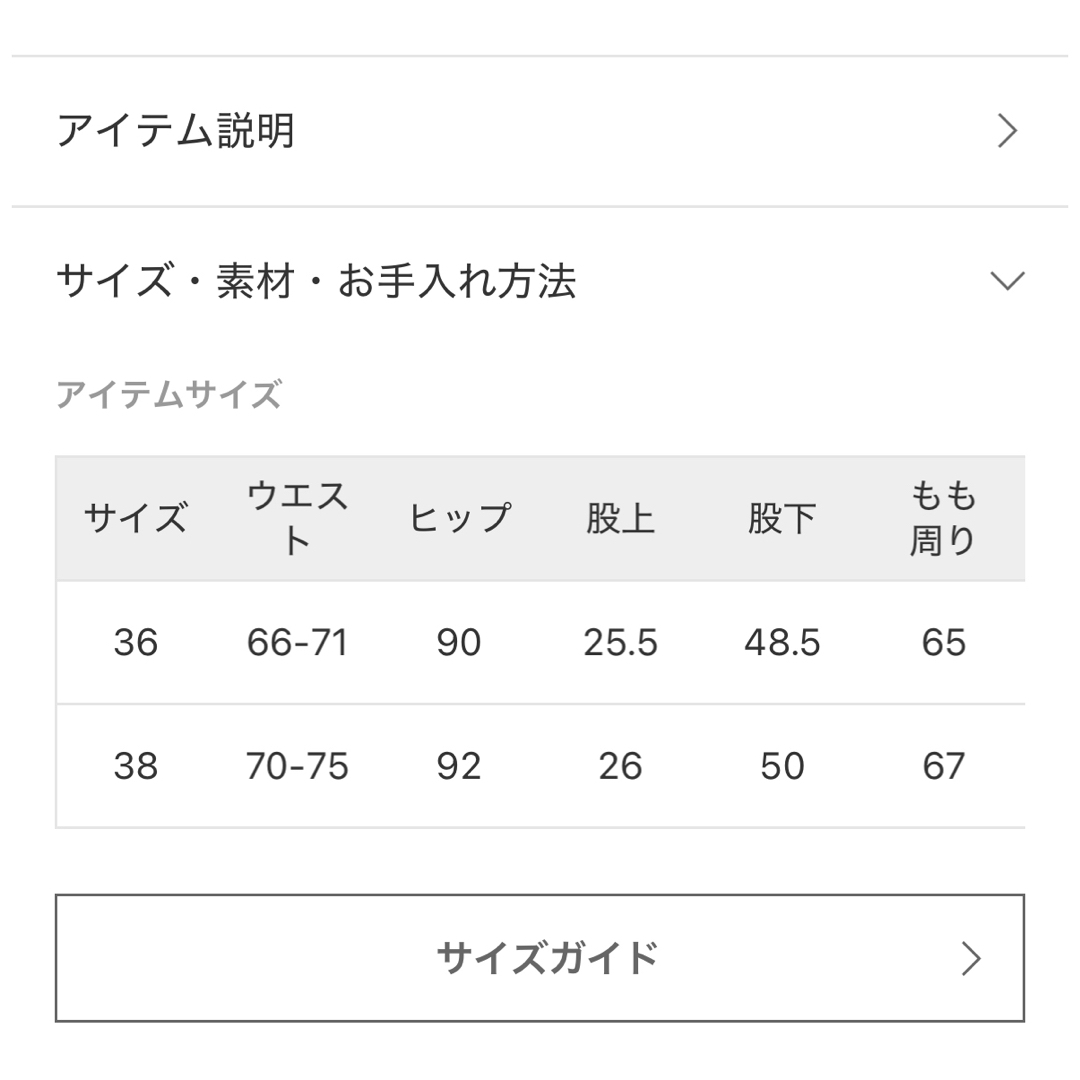Select the 67 thigh measurement cell
The image size is (1080, 1080).
point(943,766)
